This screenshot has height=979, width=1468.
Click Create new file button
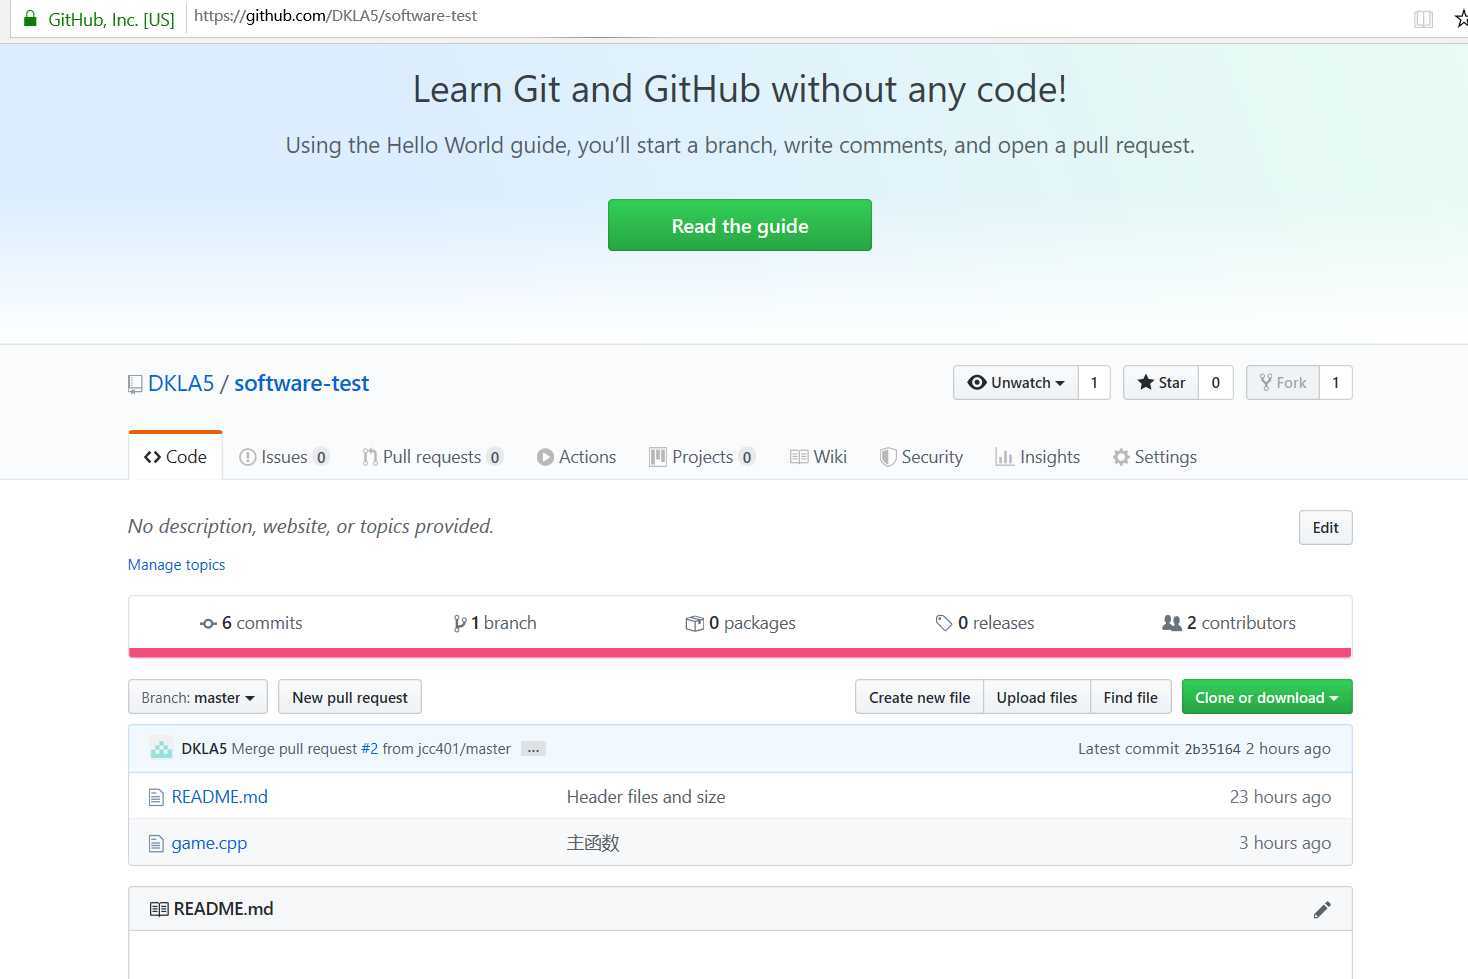click(x=919, y=697)
